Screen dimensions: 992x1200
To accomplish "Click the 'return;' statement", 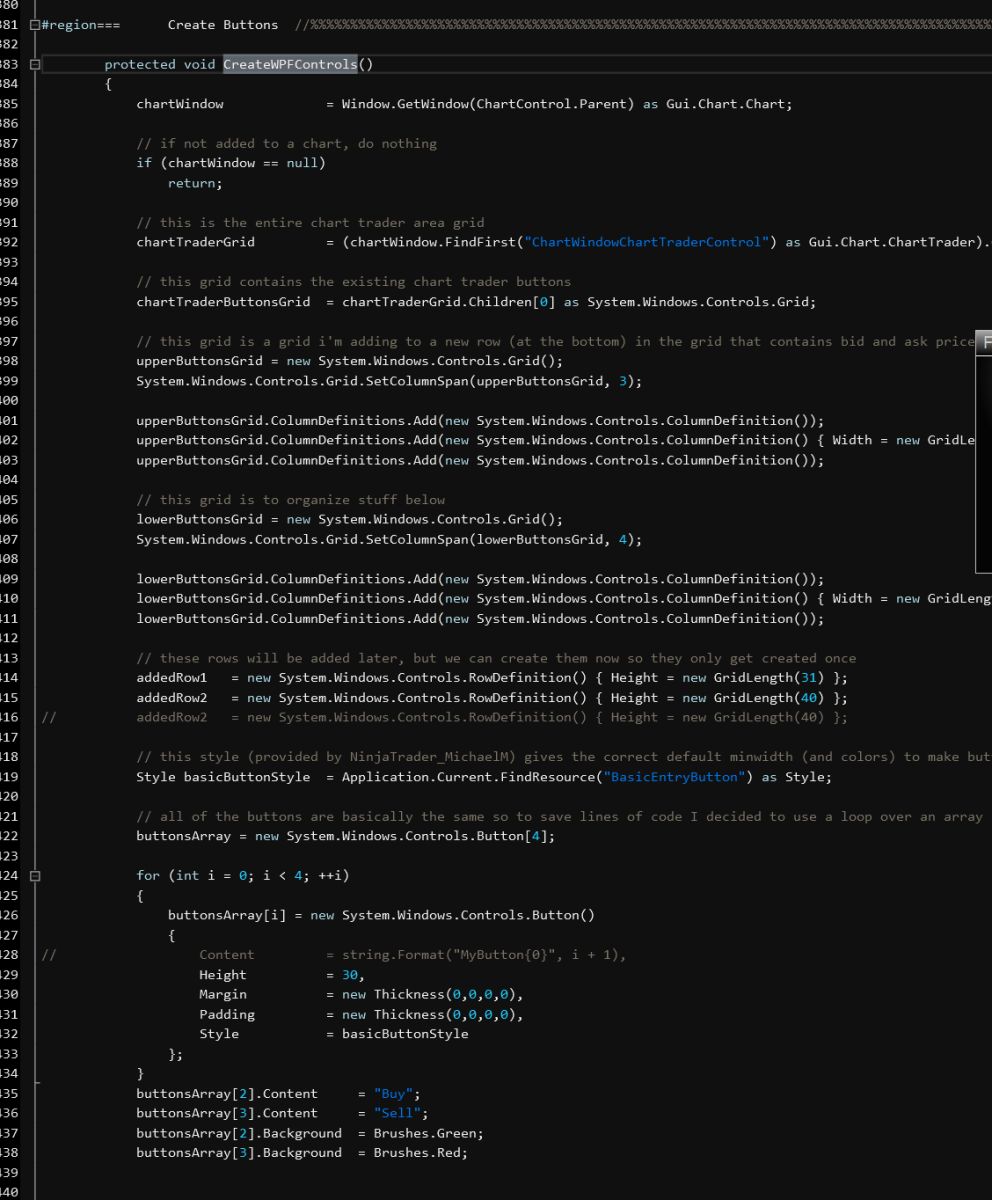I will click(195, 183).
